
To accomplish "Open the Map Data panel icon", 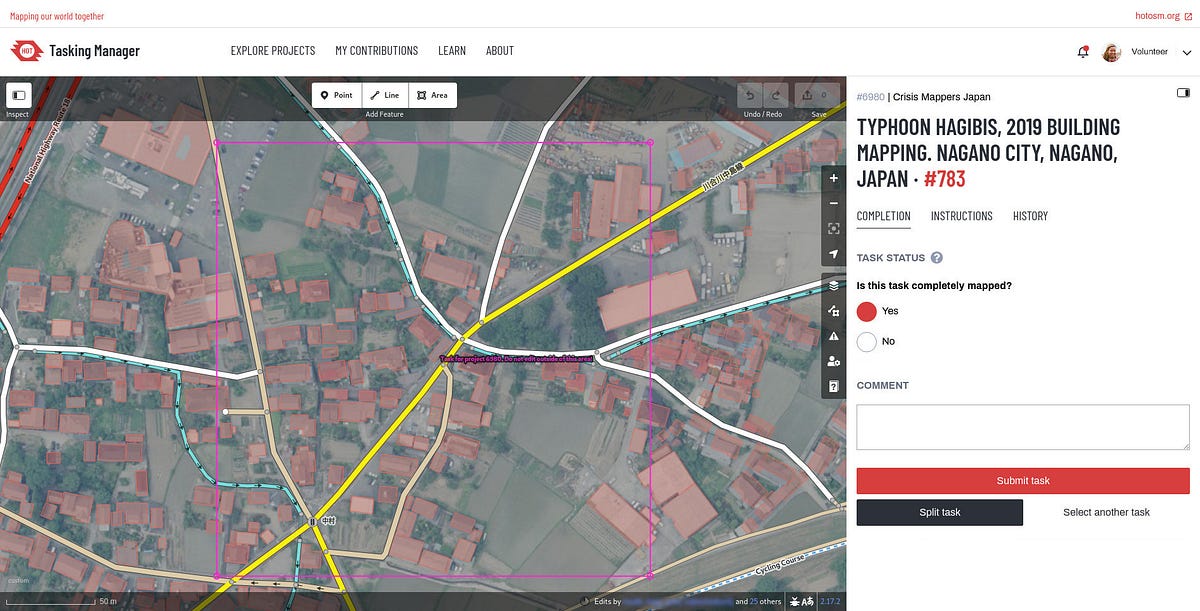I will point(833,310).
